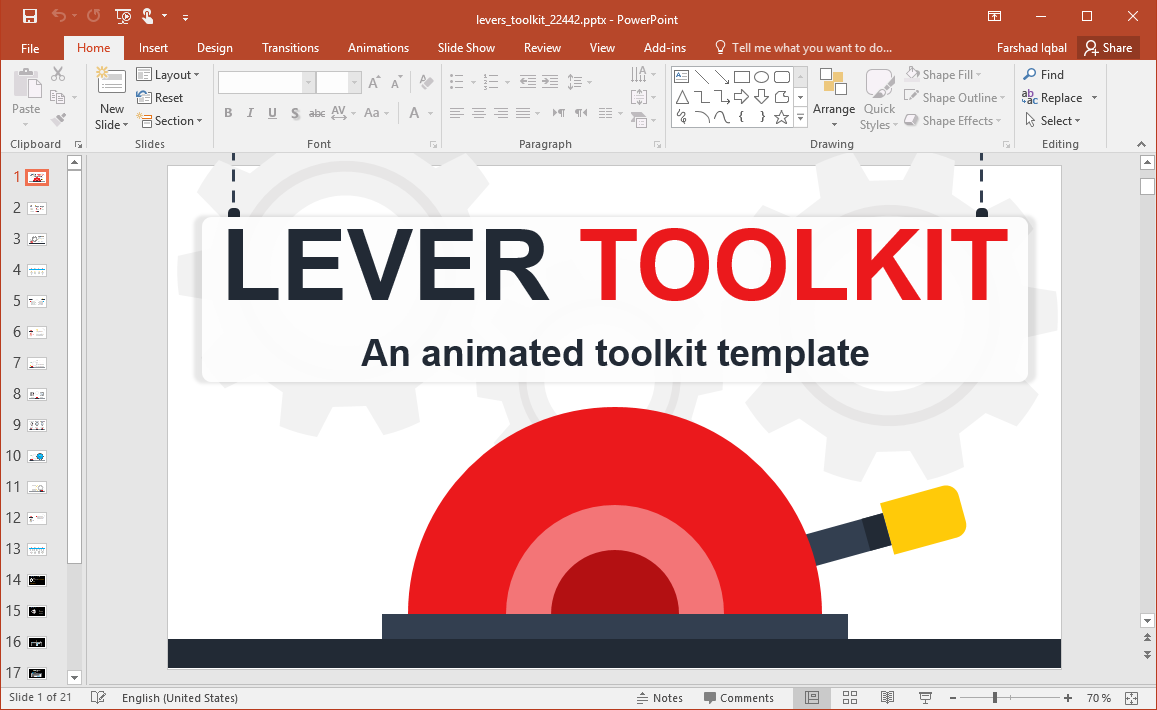Open the Design ribbon tab
Image resolution: width=1157 pixels, height=710 pixels.
[x=214, y=47]
